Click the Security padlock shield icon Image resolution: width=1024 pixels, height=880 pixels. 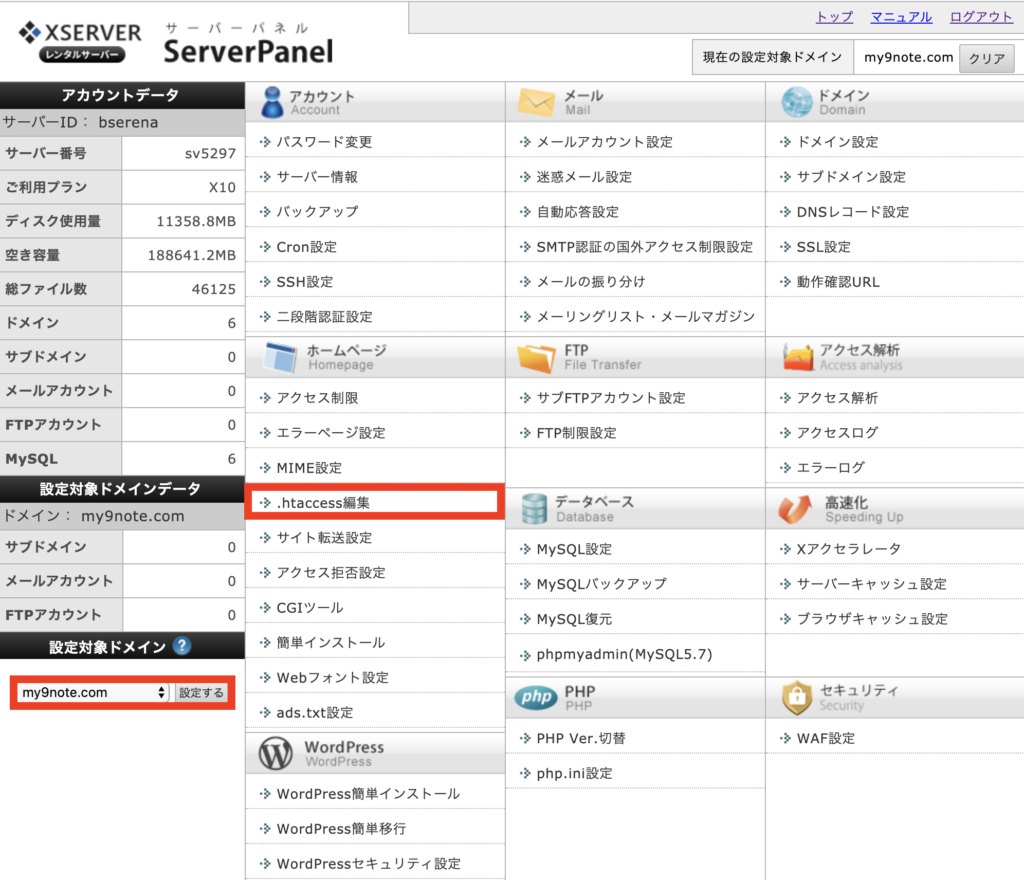pyautogui.click(x=797, y=697)
